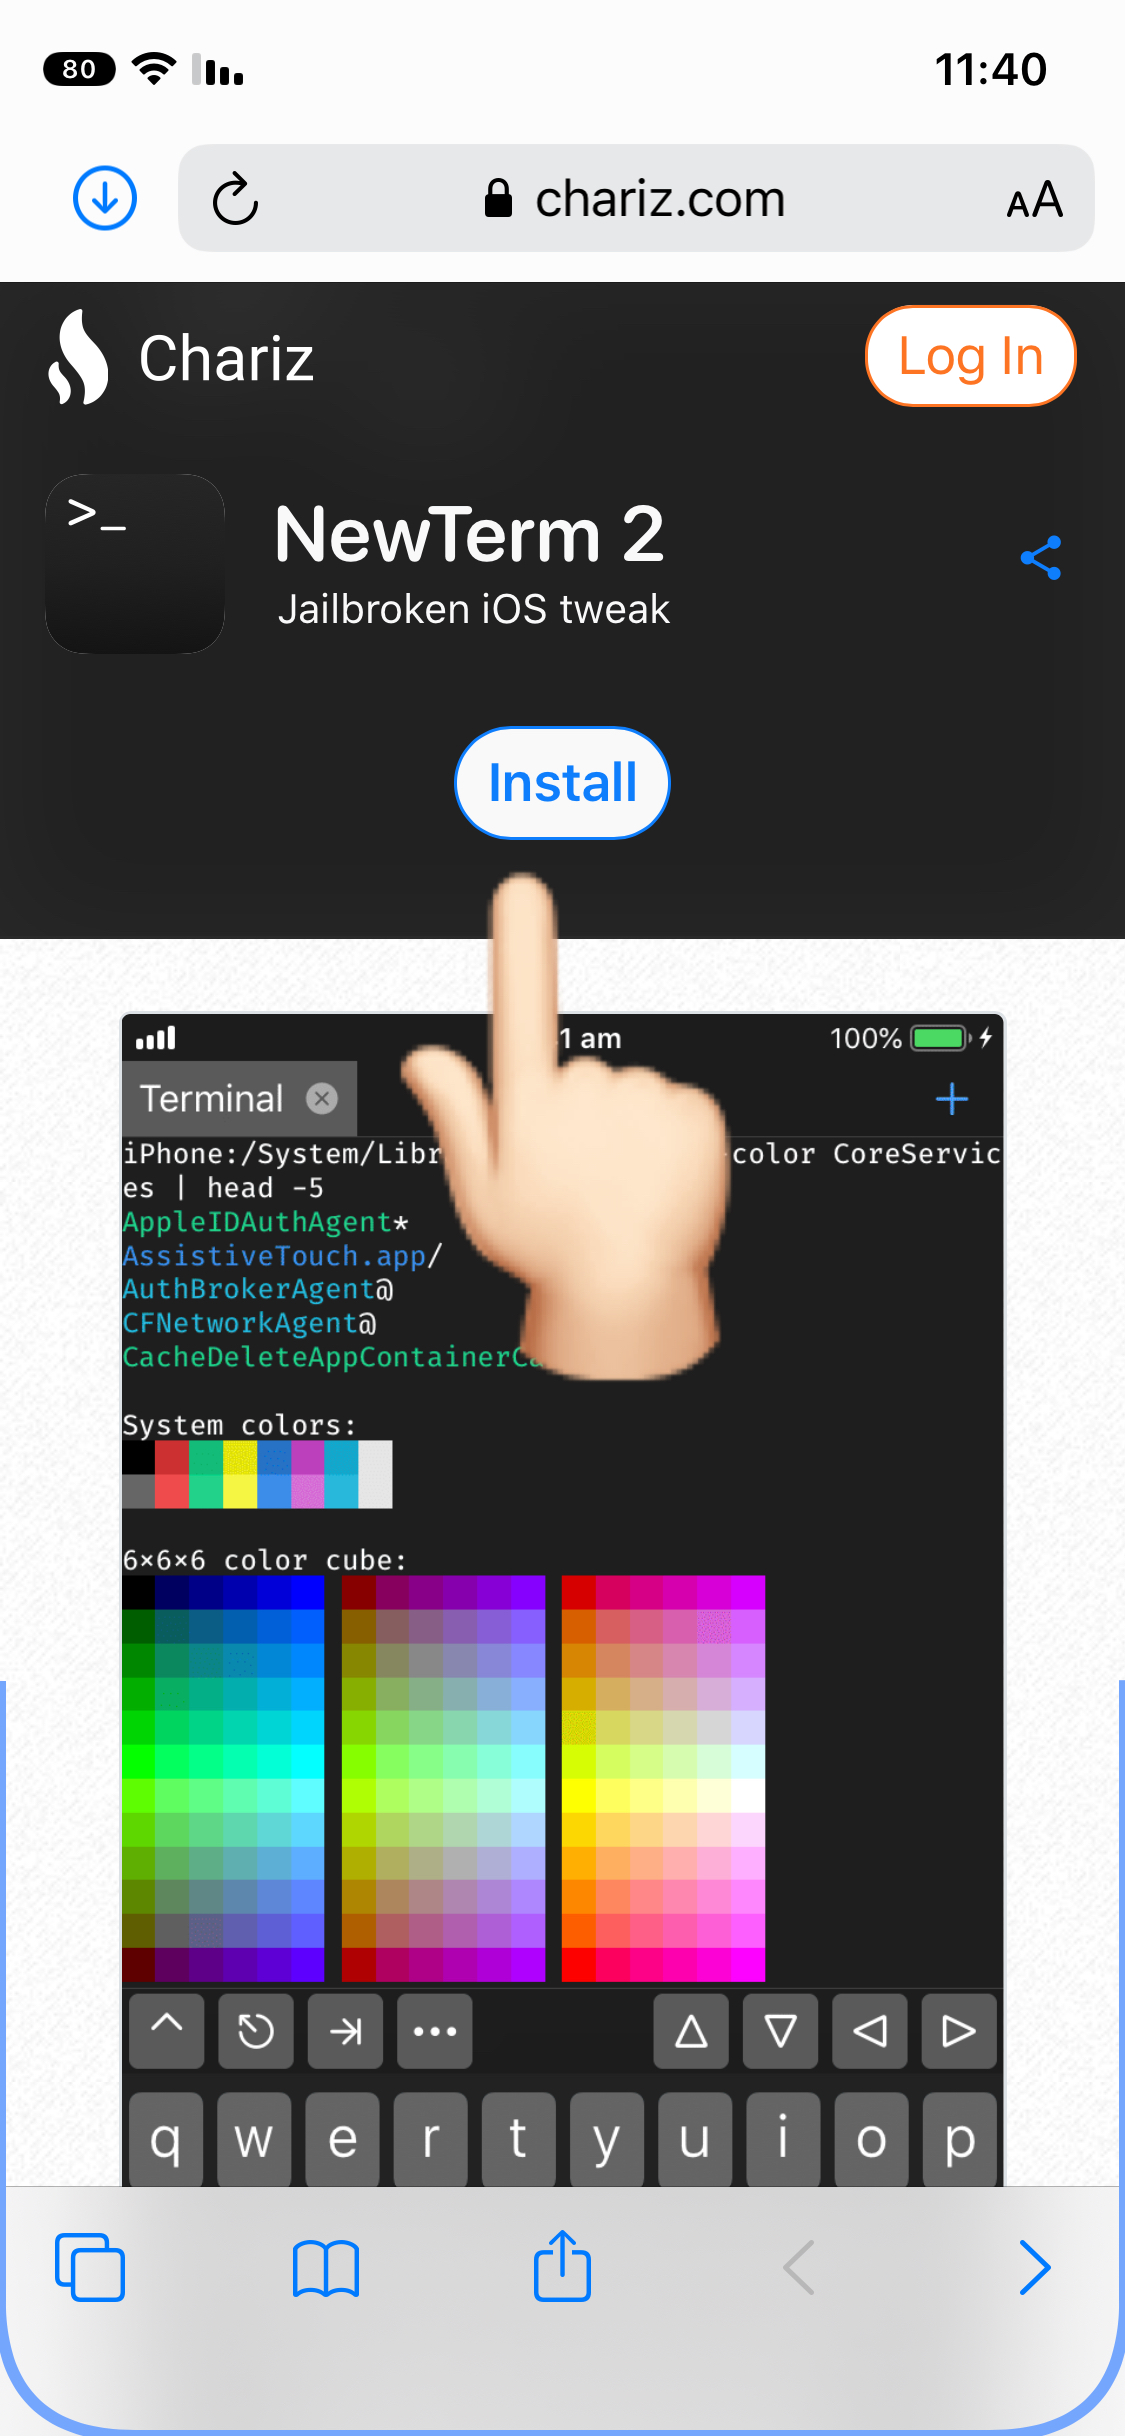1125x2436 pixels.
Task: Tap the chariz.com address field
Action: (x=636, y=198)
